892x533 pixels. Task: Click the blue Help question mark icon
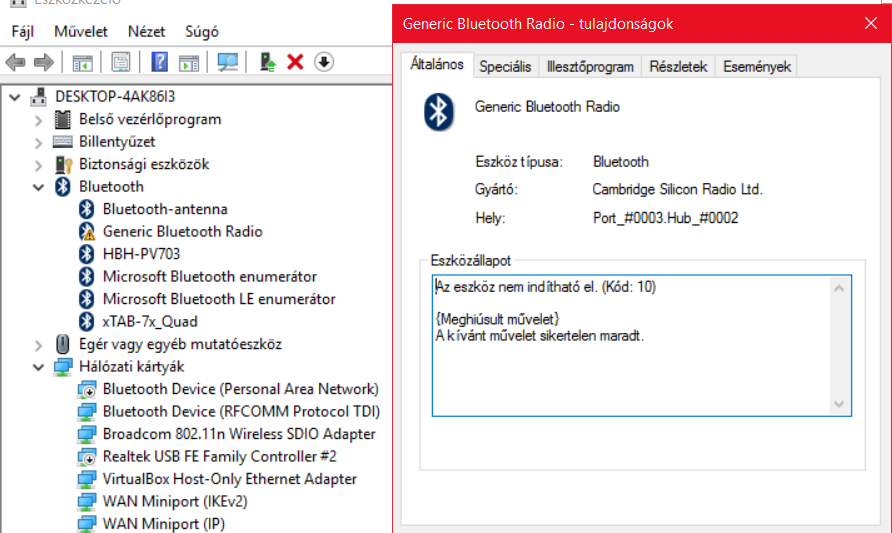160,61
